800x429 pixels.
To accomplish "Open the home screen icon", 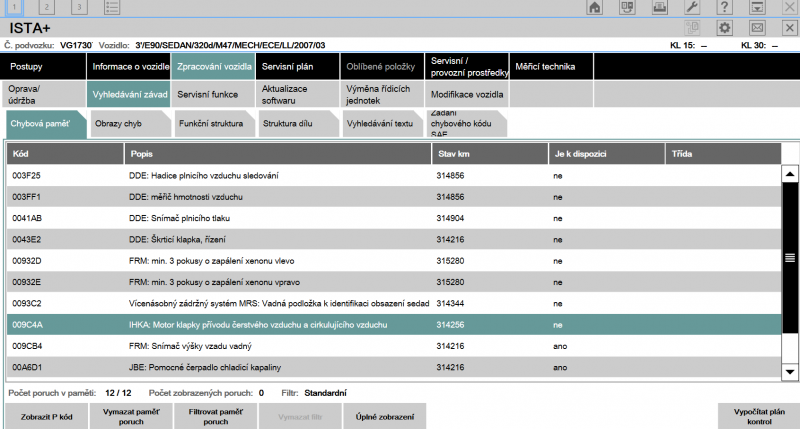I will tap(594, 7).
